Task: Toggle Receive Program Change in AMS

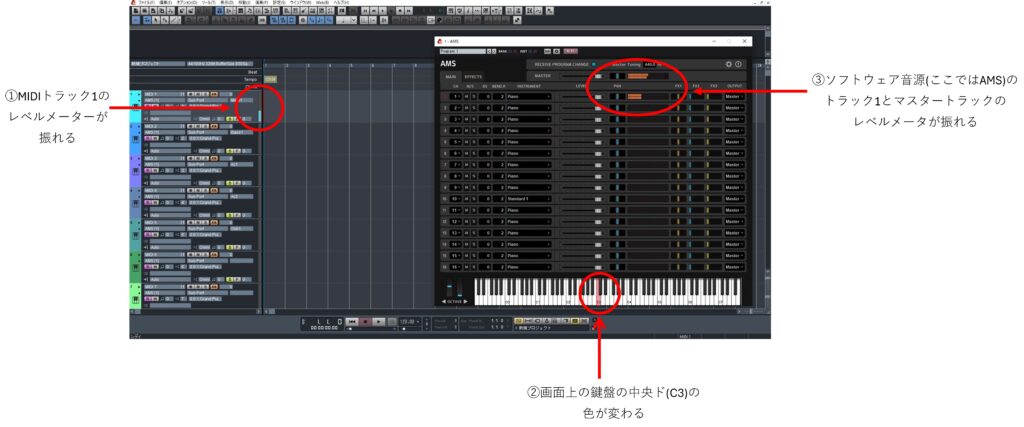Action: coord(593,64)
